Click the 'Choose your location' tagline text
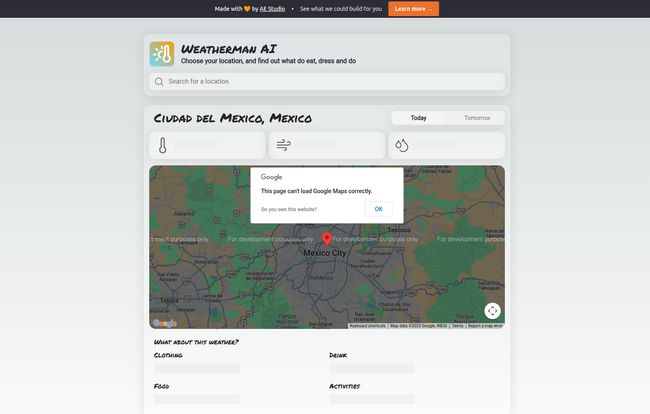650x414 pixels. [x=268, y=61]
